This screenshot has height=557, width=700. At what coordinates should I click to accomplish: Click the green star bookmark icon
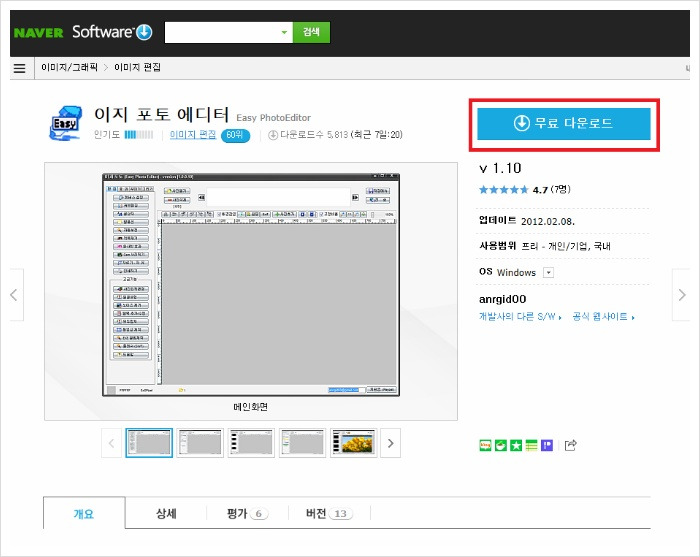click(x=516, y=445)
